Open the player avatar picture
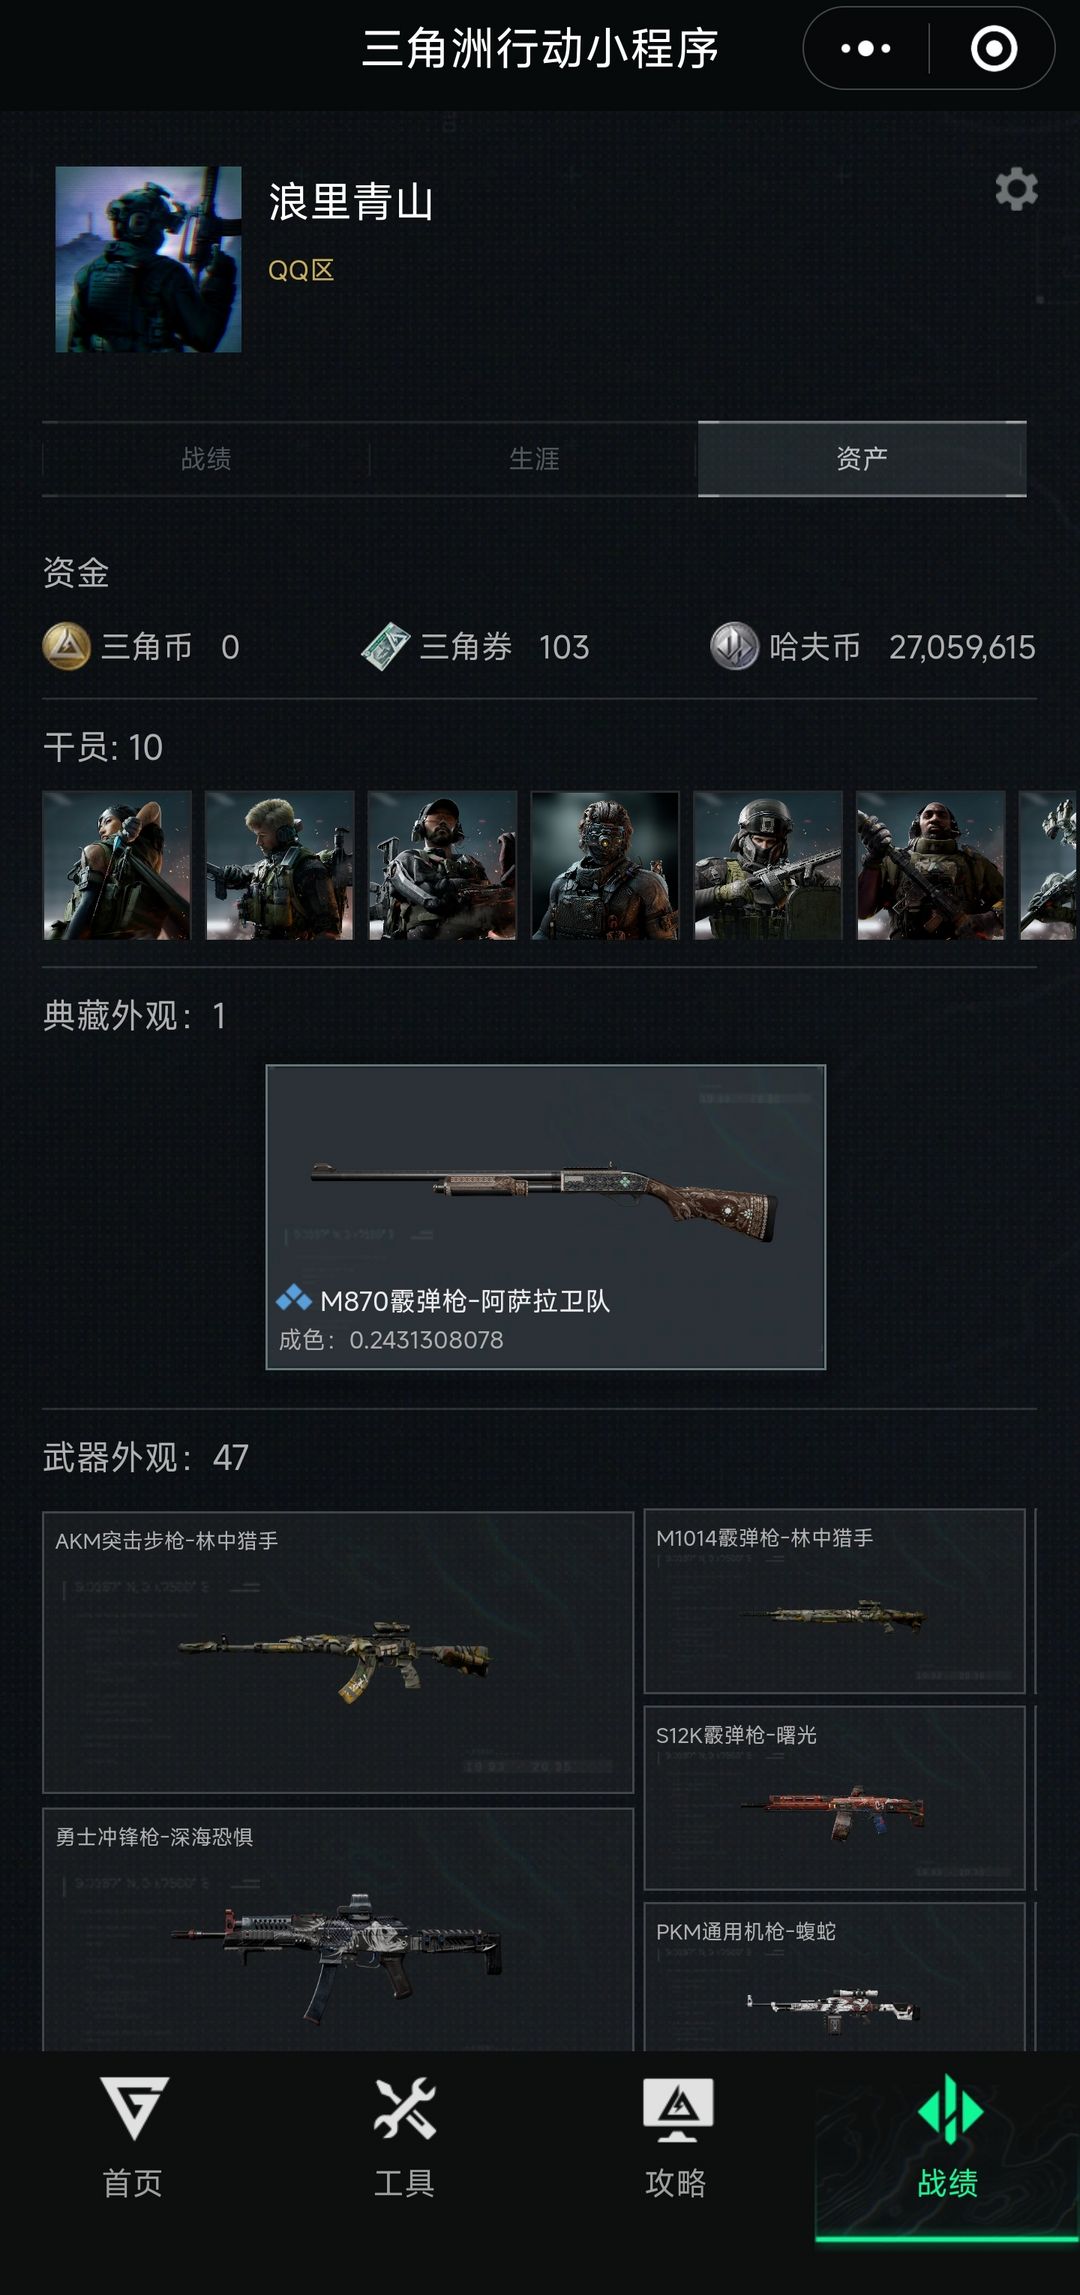 click(148, 259)
